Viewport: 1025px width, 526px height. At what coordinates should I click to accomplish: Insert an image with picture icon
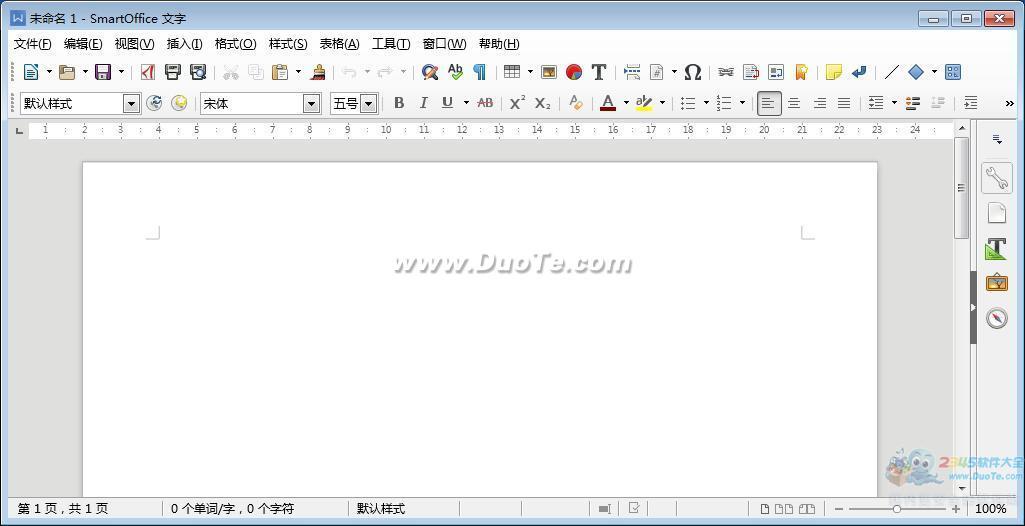[x=549, y=72]
